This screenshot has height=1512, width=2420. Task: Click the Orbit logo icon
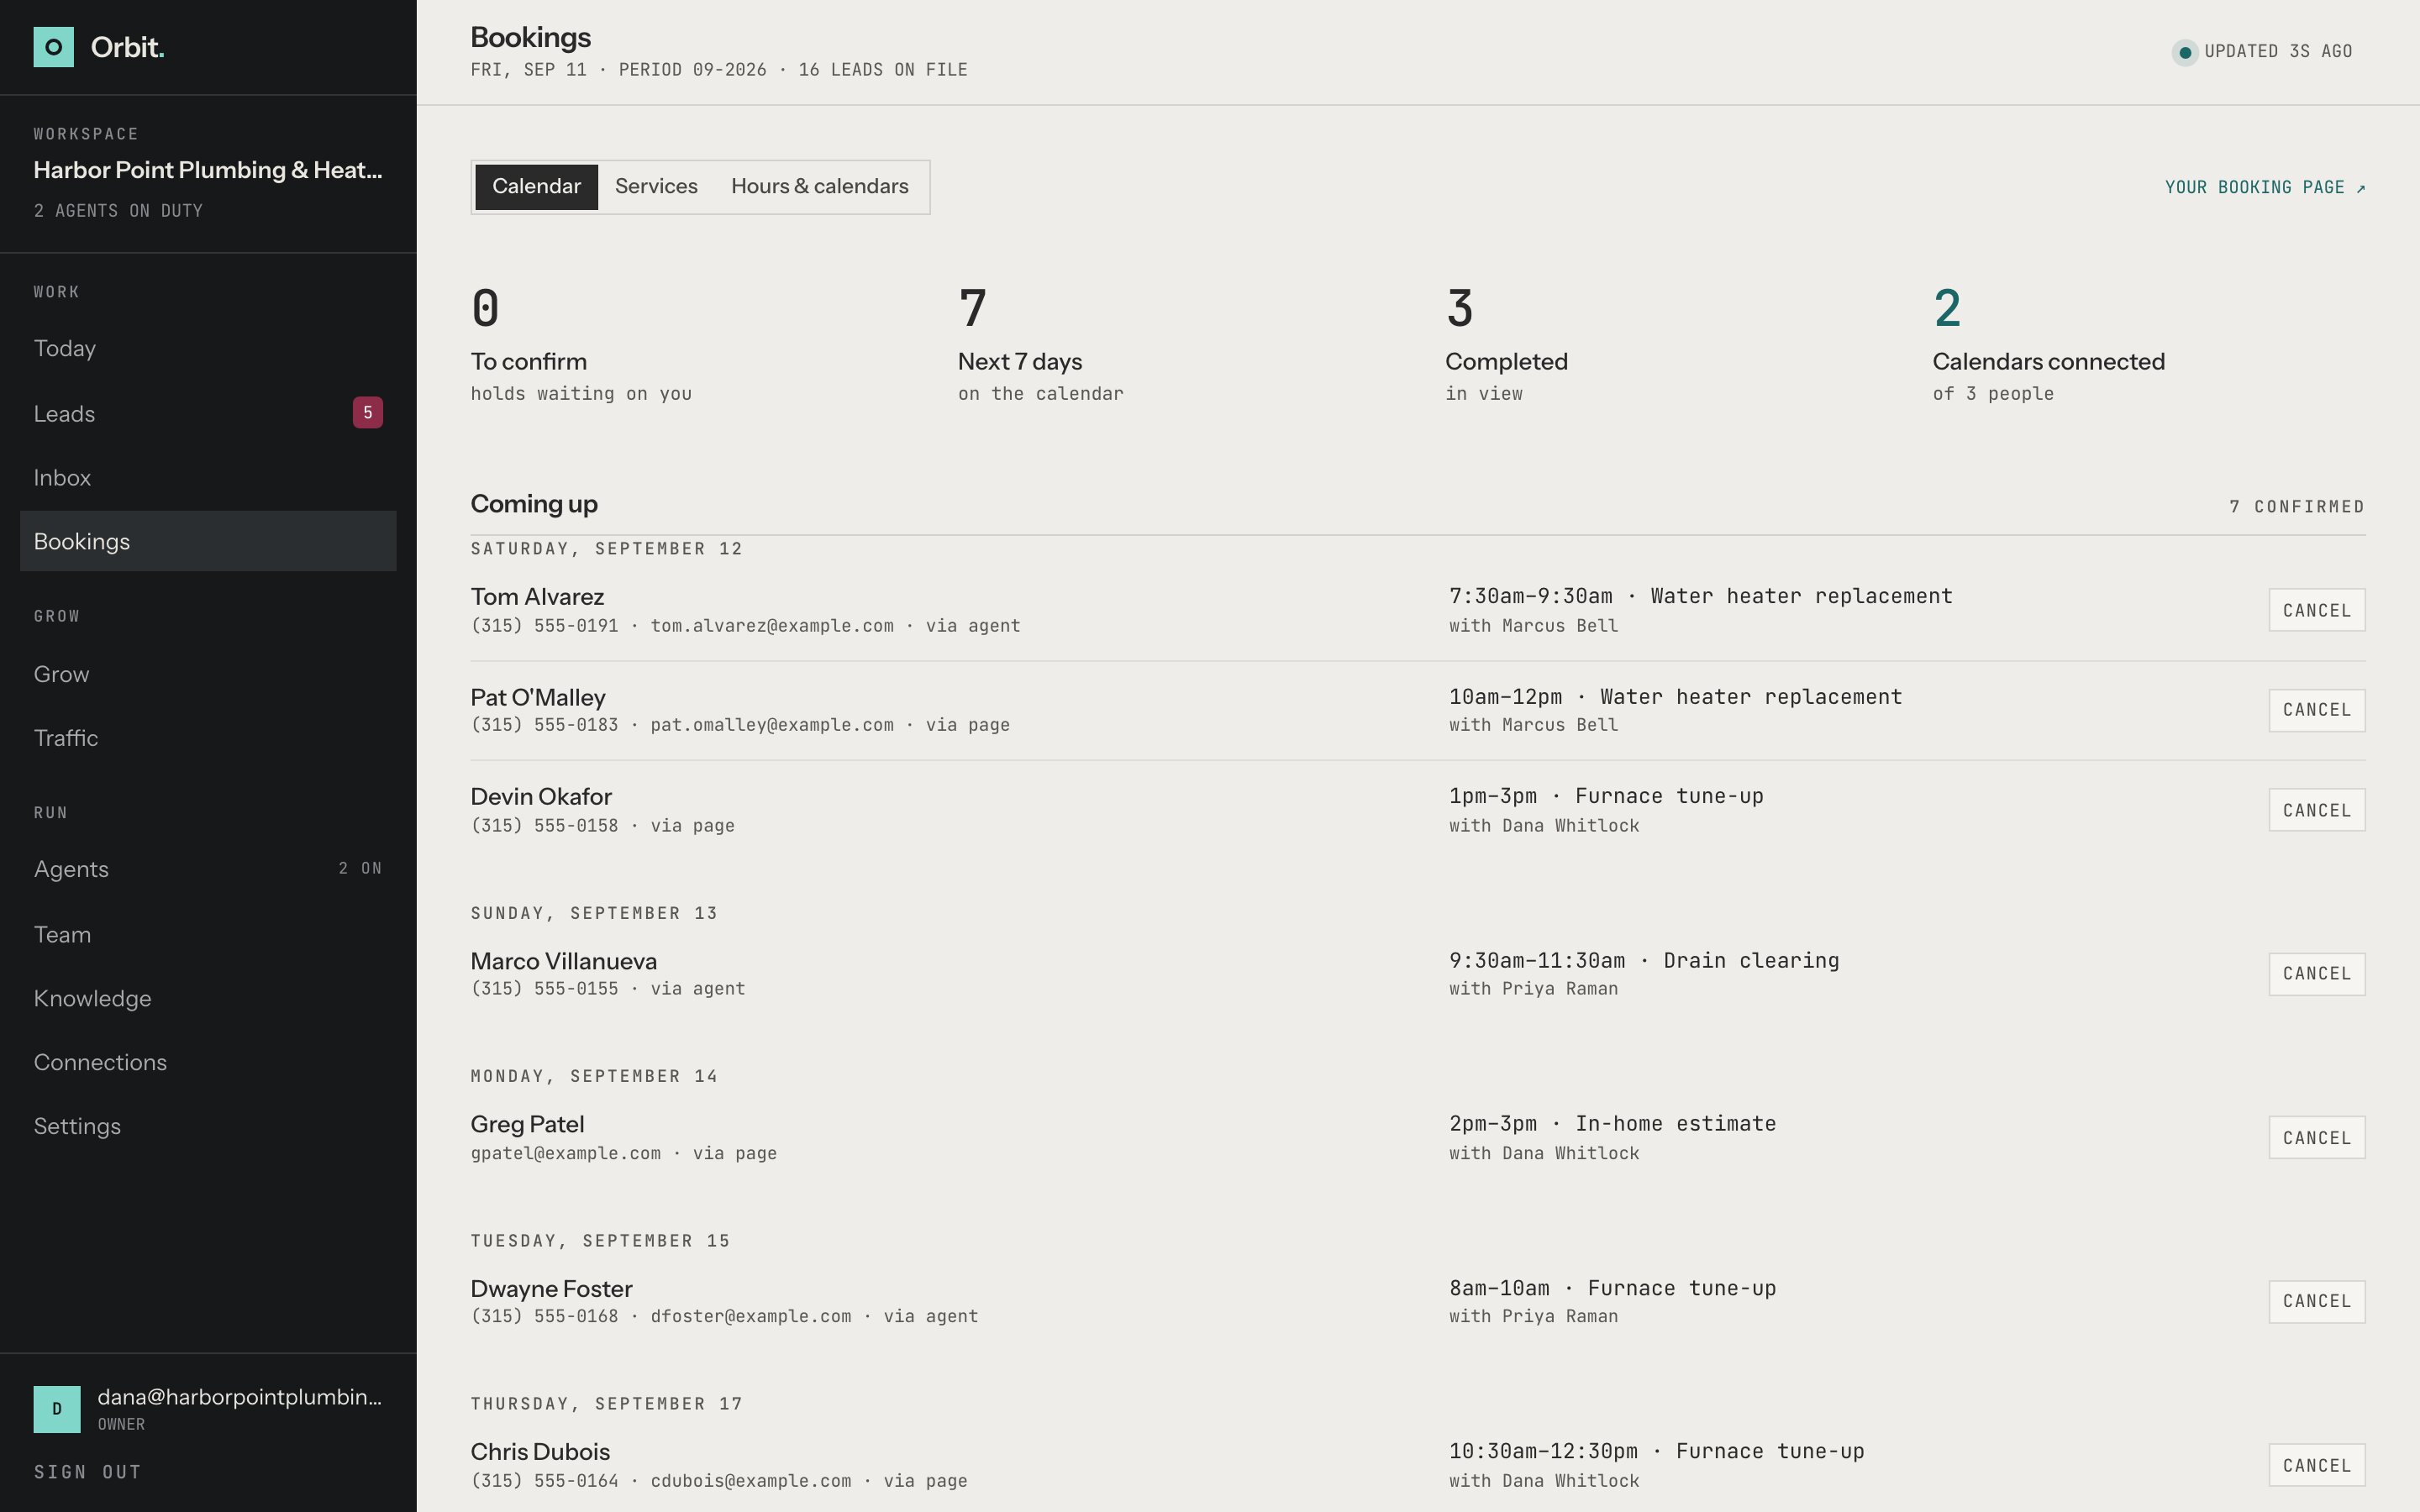tap(53, 47)
